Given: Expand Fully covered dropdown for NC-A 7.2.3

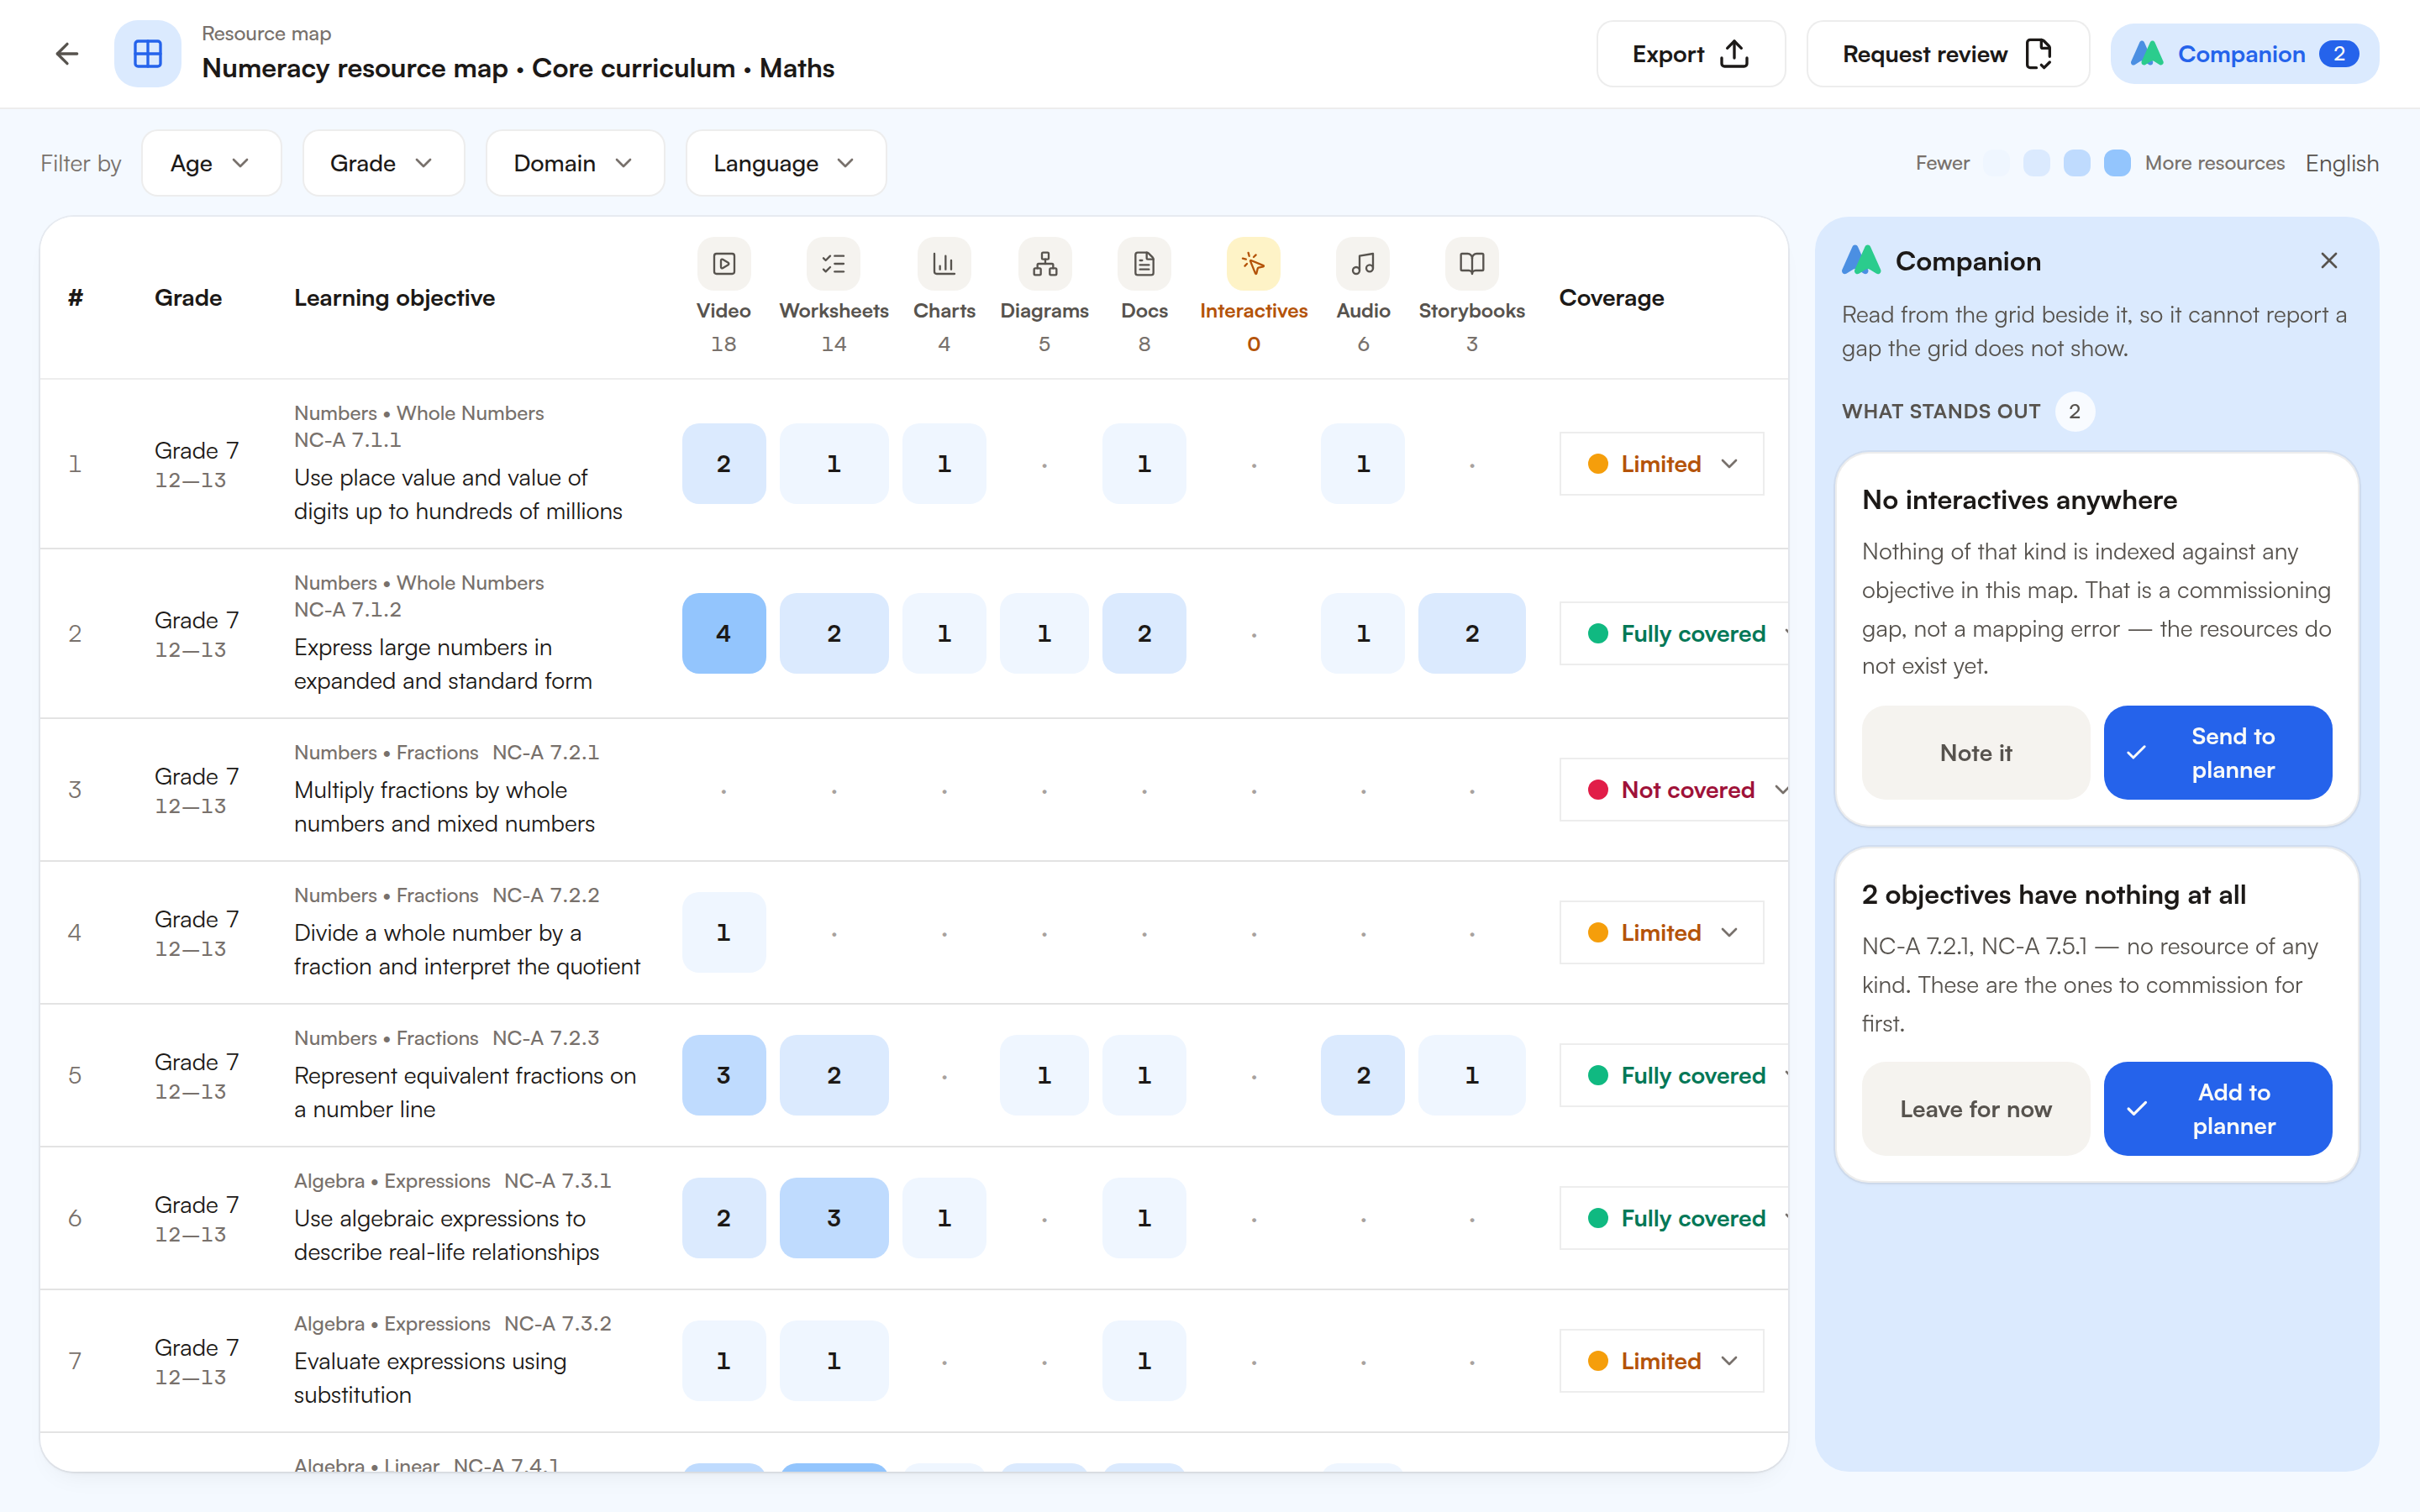Looking at the screenshot, I should pyautogui.click(x=1674, y=1075).
